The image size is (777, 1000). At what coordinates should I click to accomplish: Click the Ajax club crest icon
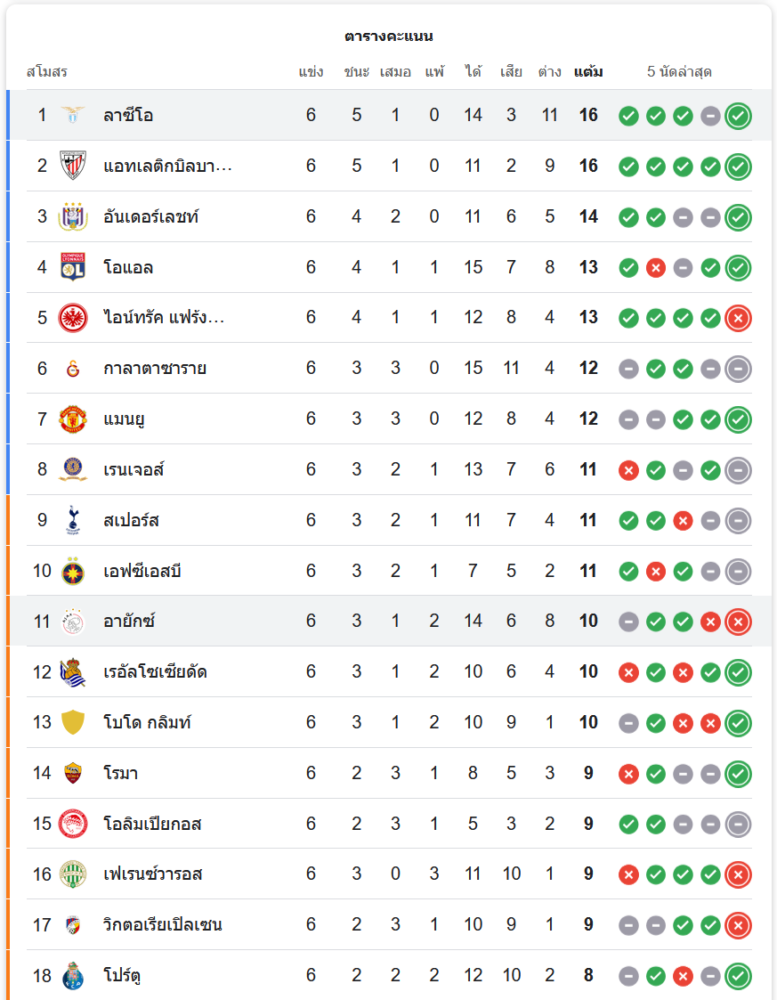pos(73,621)
